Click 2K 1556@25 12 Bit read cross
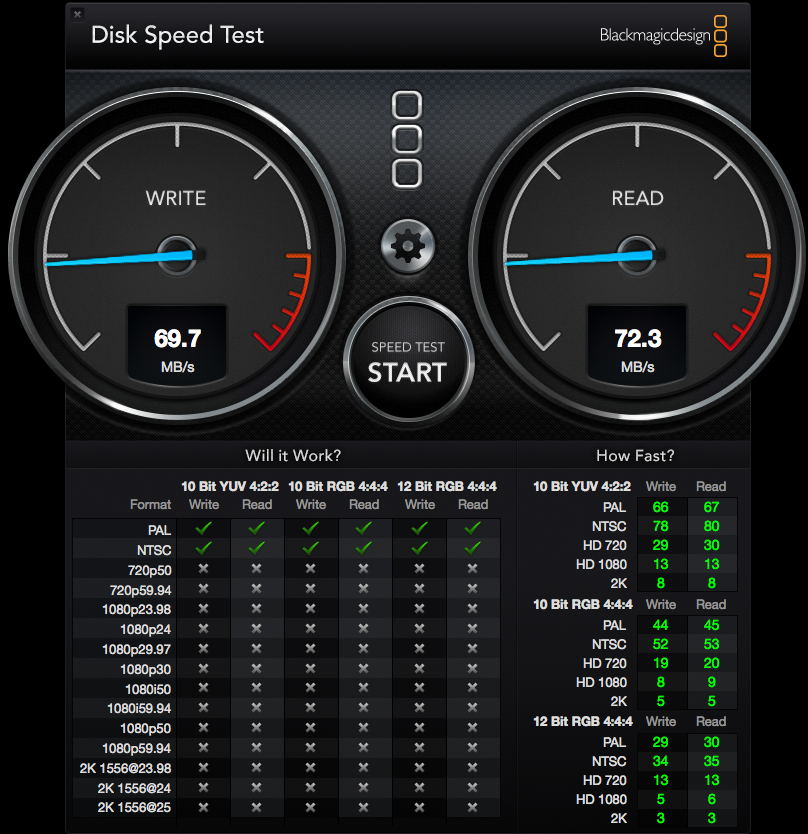The width and height of the screenshot is (808, 834). pos(472,807)
